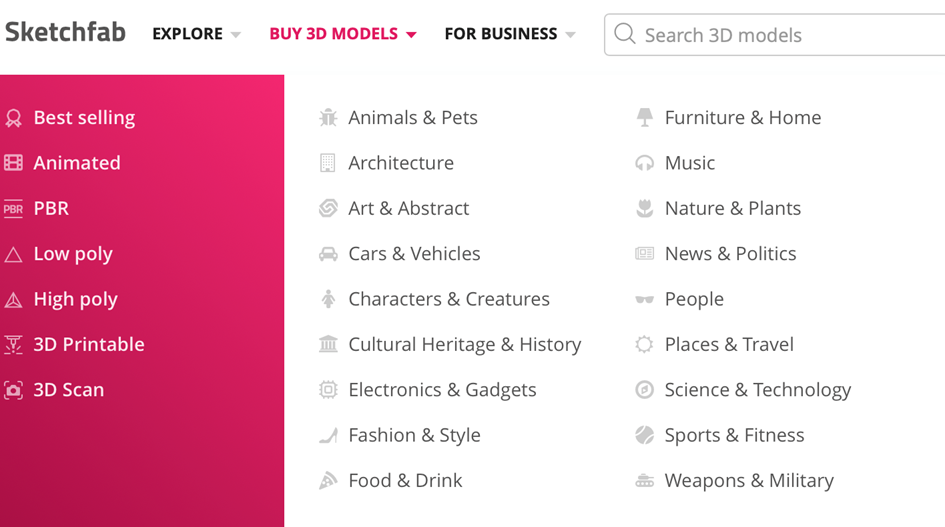This screenshot has width=945, height=527.
Task: Click the 3D Scan camera icon
Action: 13,390
